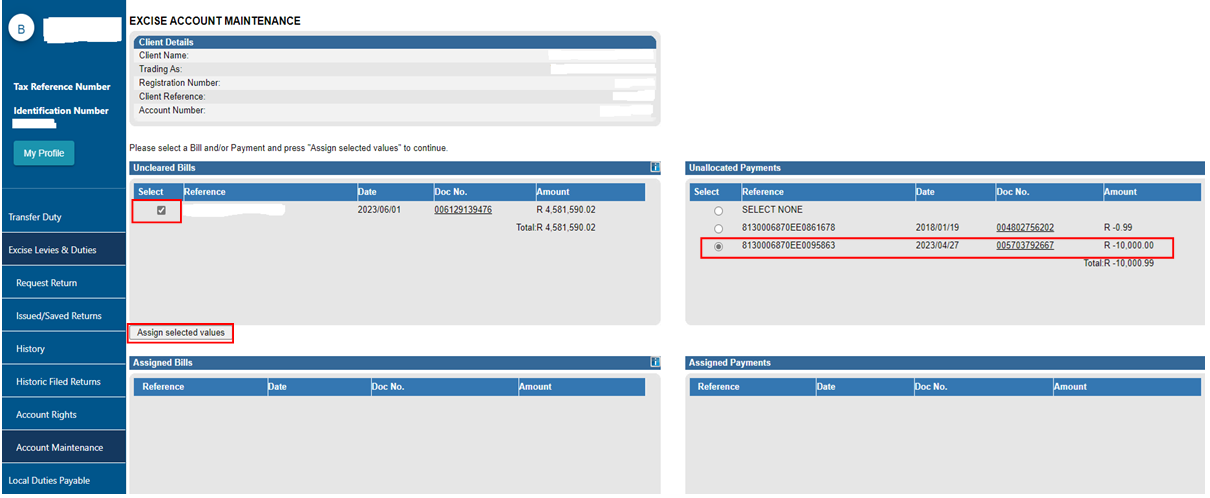The image size is (1210, 498).
Task: Open bill document number 006129139476
Action: coord(462,210)
